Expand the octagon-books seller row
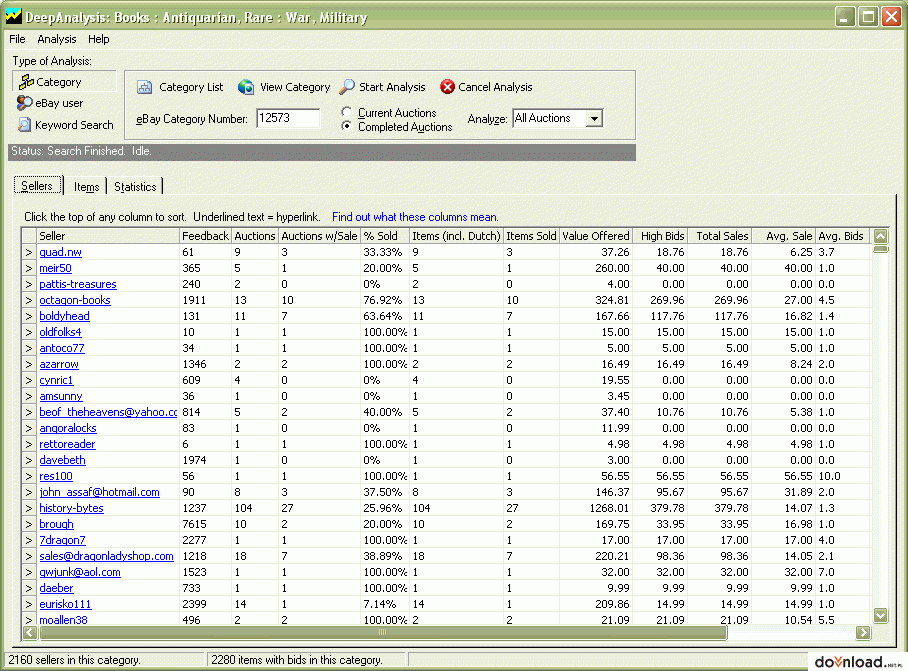 pos(29,300)
